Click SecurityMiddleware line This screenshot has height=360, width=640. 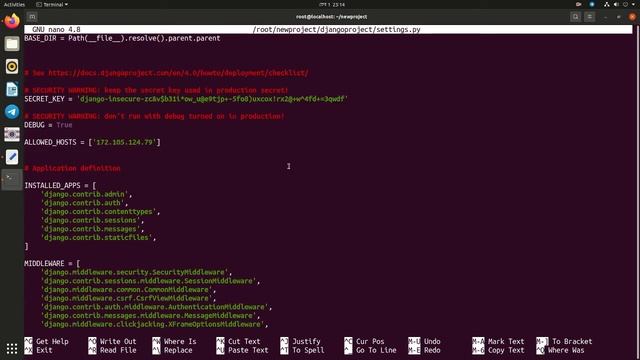(136, 272)
